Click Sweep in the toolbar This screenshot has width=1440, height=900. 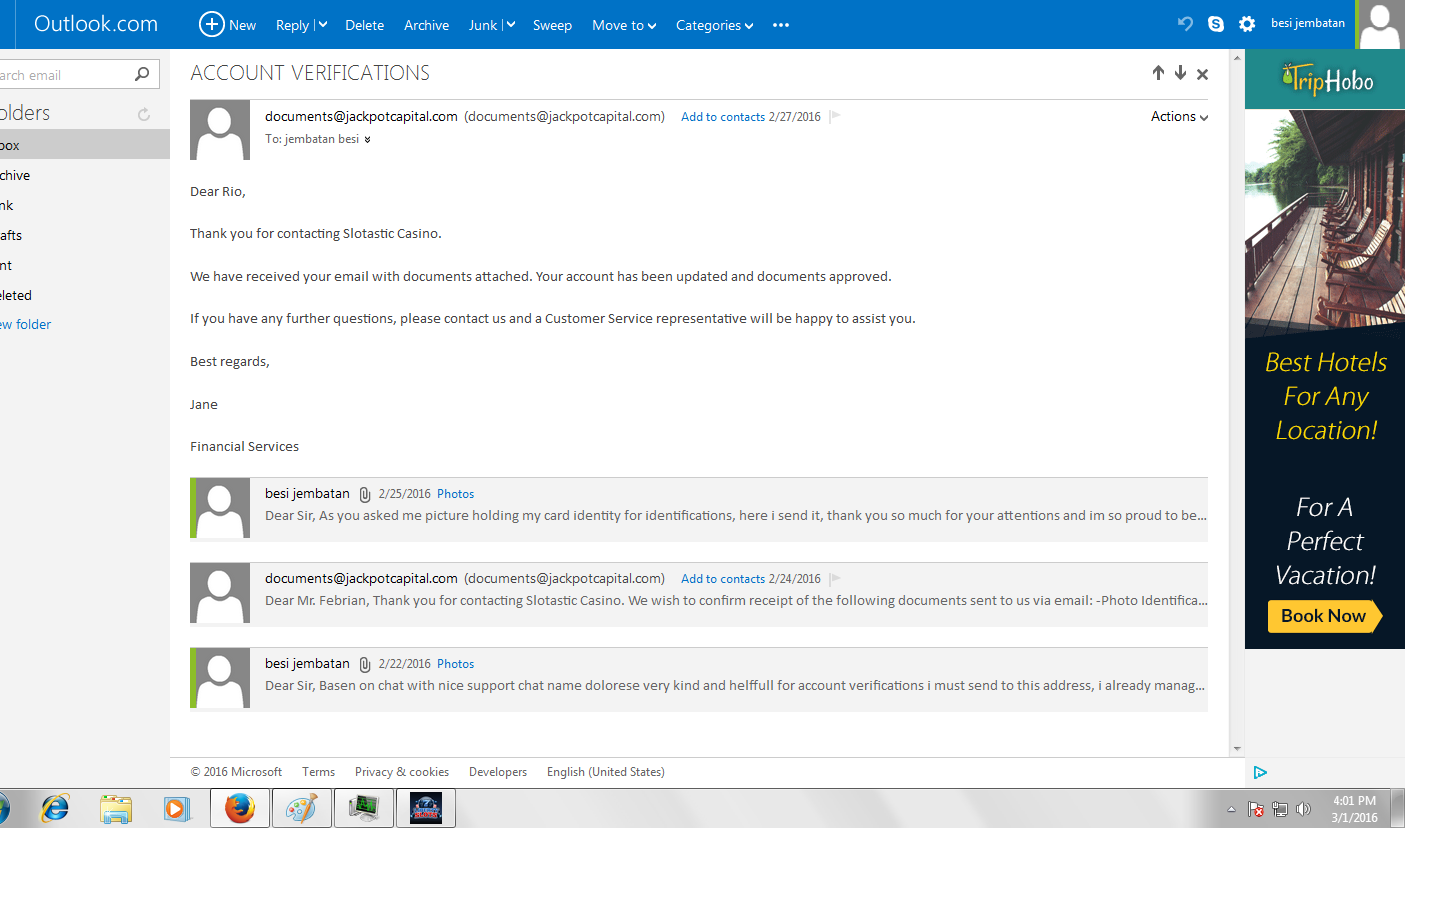pos(552,25)
